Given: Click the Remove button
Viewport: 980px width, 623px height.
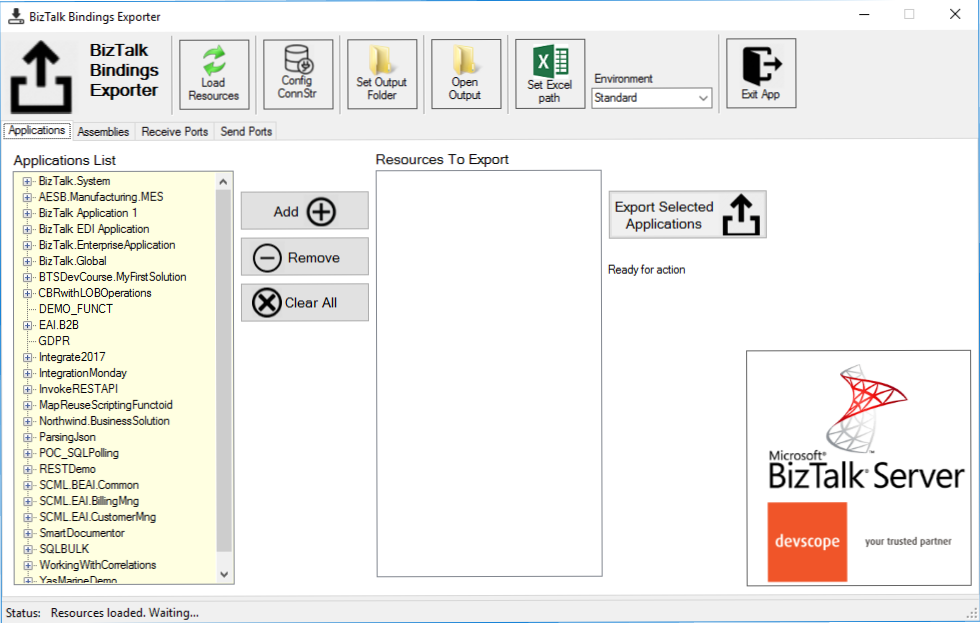Looking at the screenshot, I should click(x=304, y=257).
